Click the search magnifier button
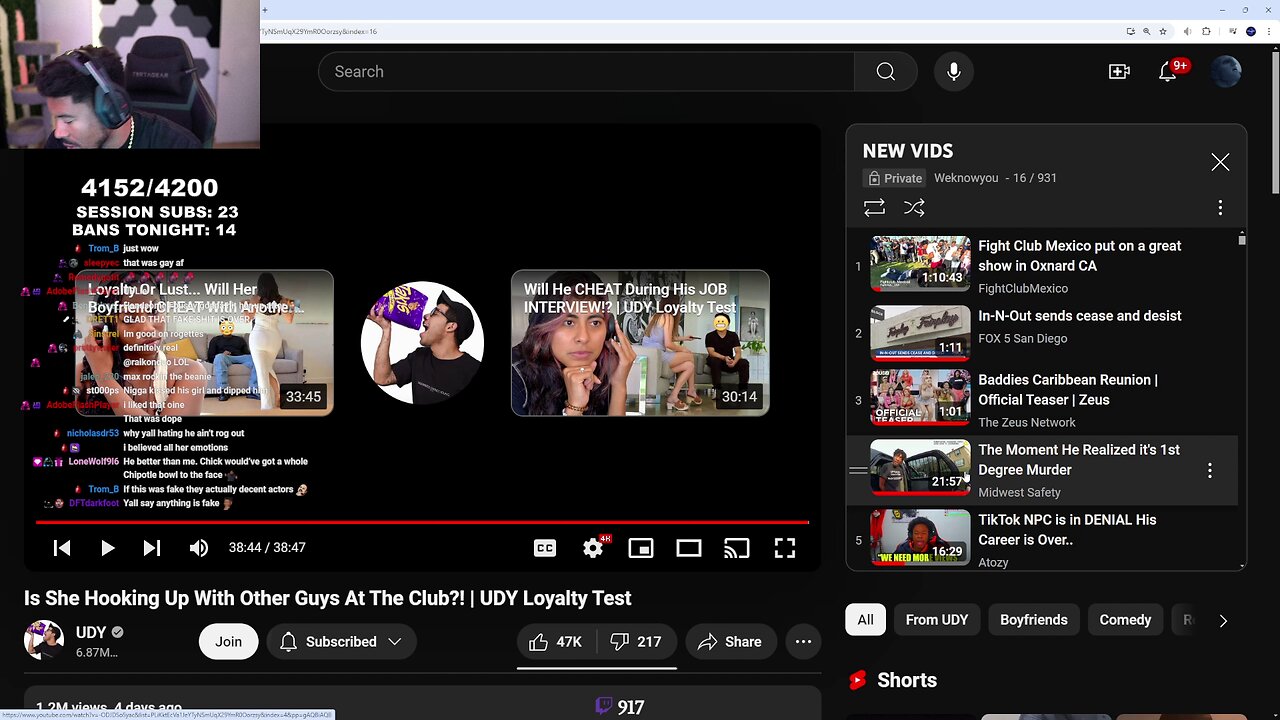Viewport: 1280px width, 720px height. 886,72
